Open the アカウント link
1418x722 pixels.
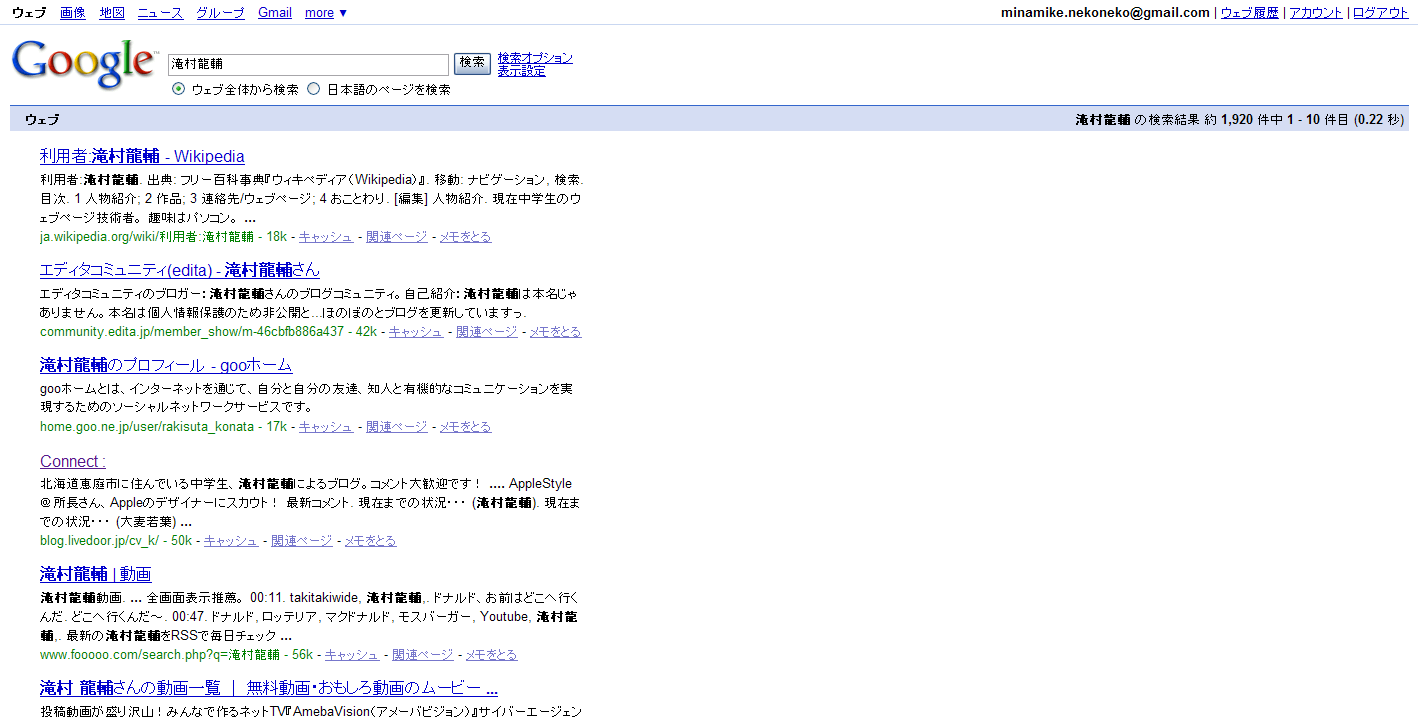point(1316,13)
